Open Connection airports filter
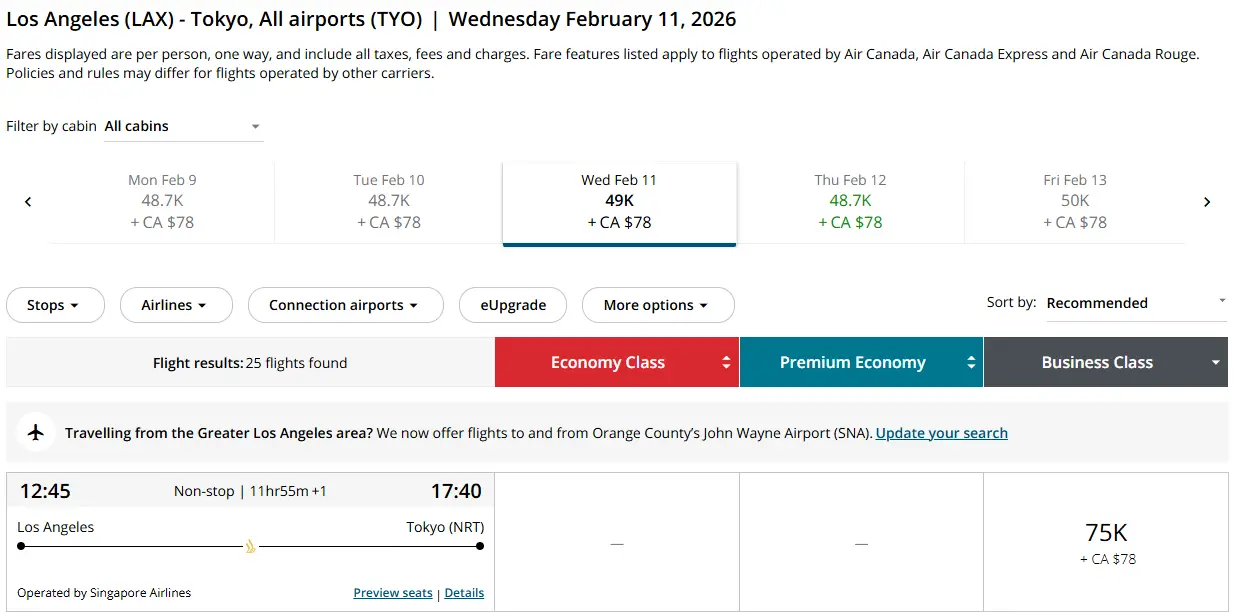Viewport: 1233px width, 612px height. tap(345, 305)
